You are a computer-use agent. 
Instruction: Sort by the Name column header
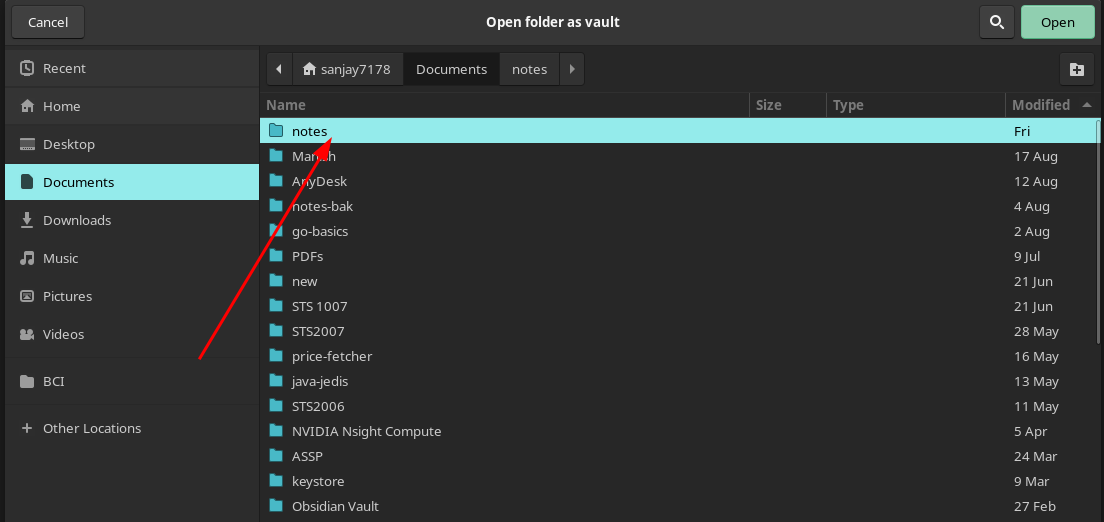point(286,105)
